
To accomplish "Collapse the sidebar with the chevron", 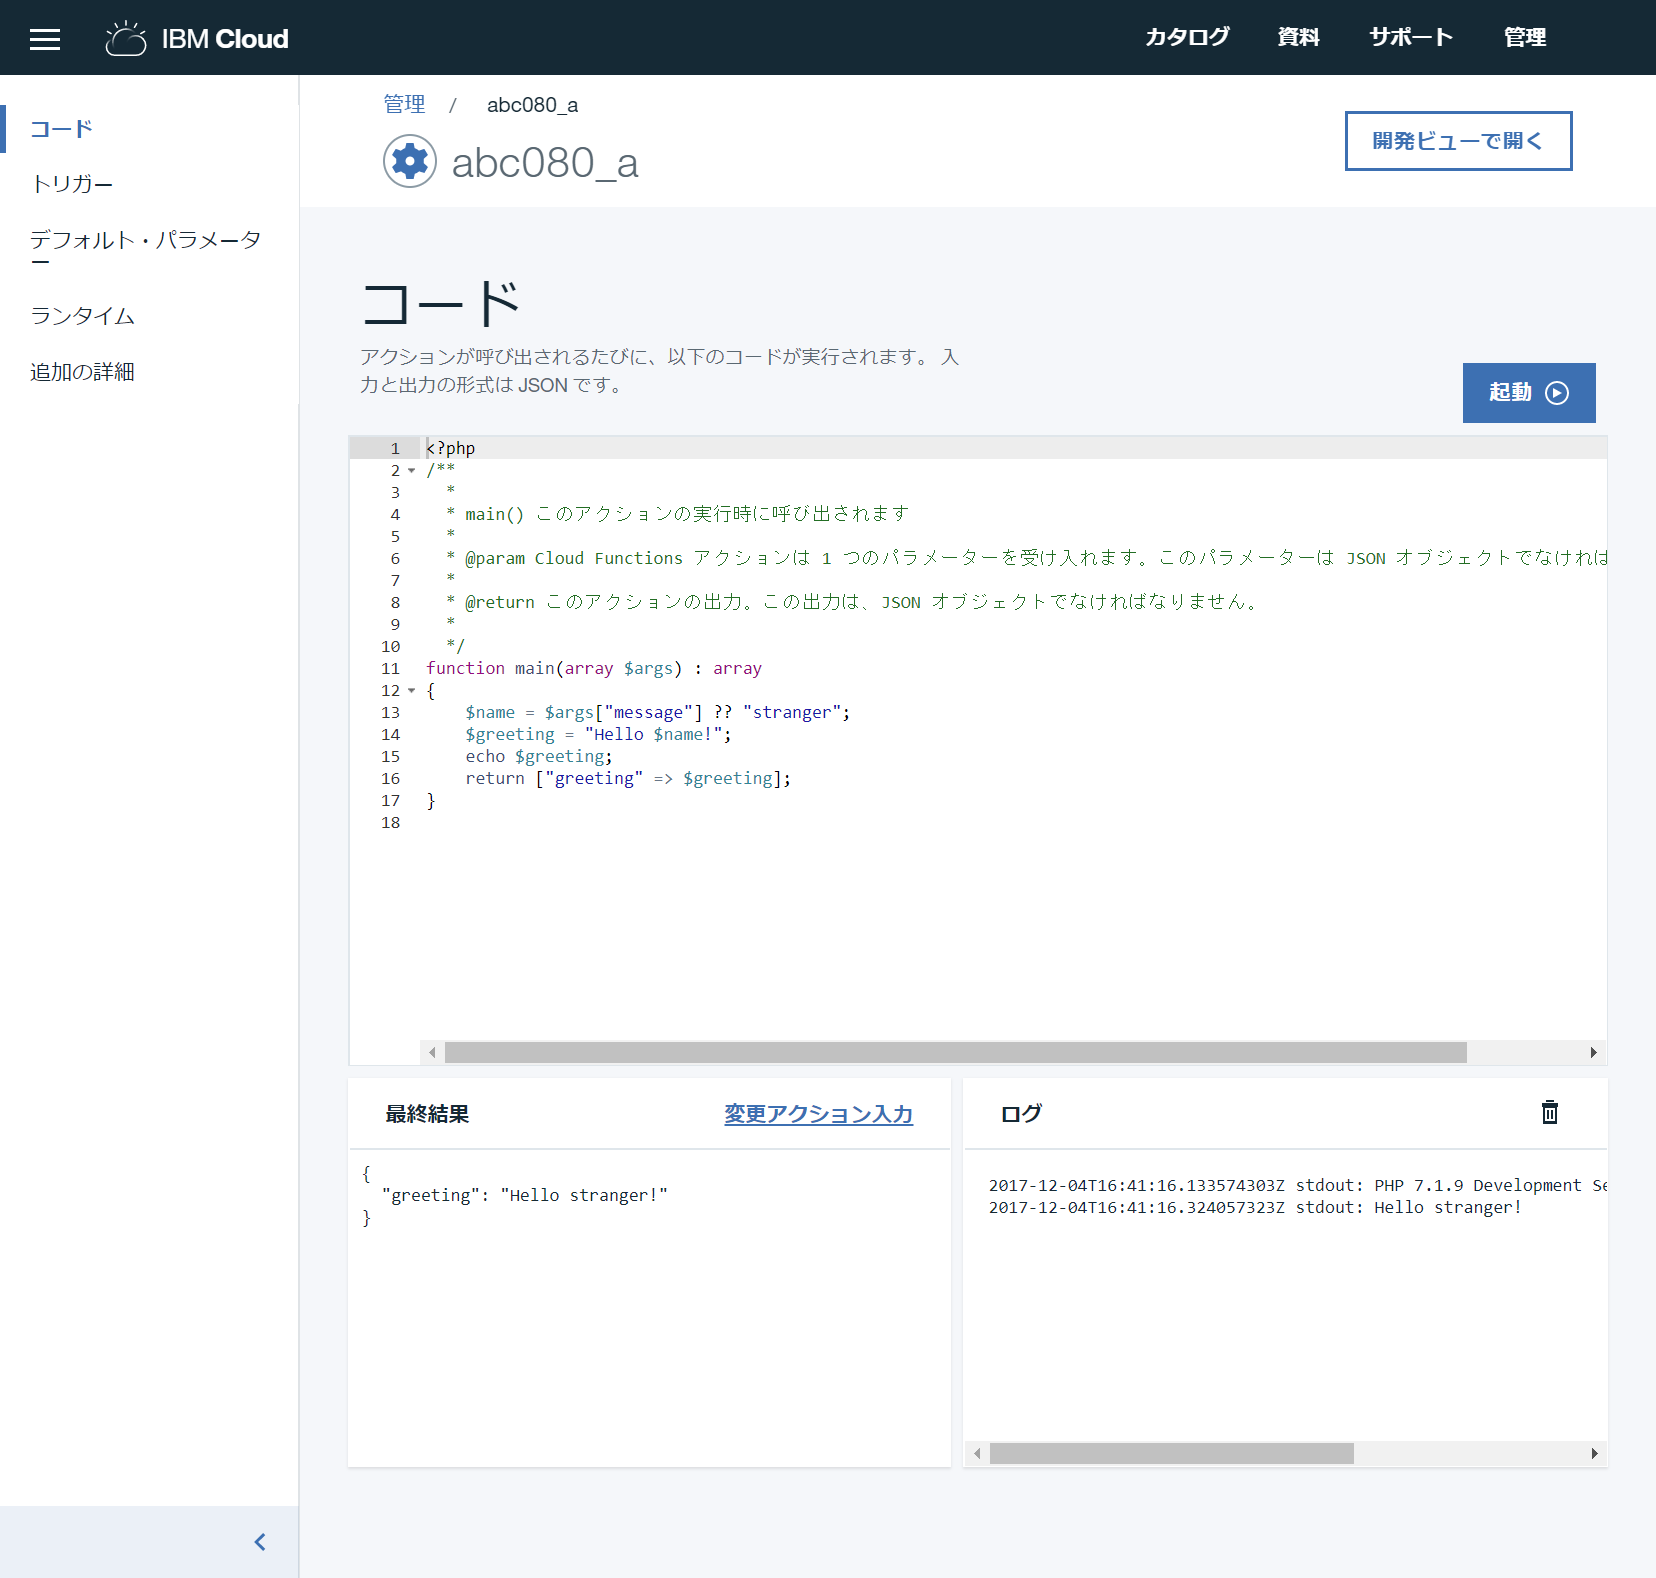I will [x=260, y=1542].
